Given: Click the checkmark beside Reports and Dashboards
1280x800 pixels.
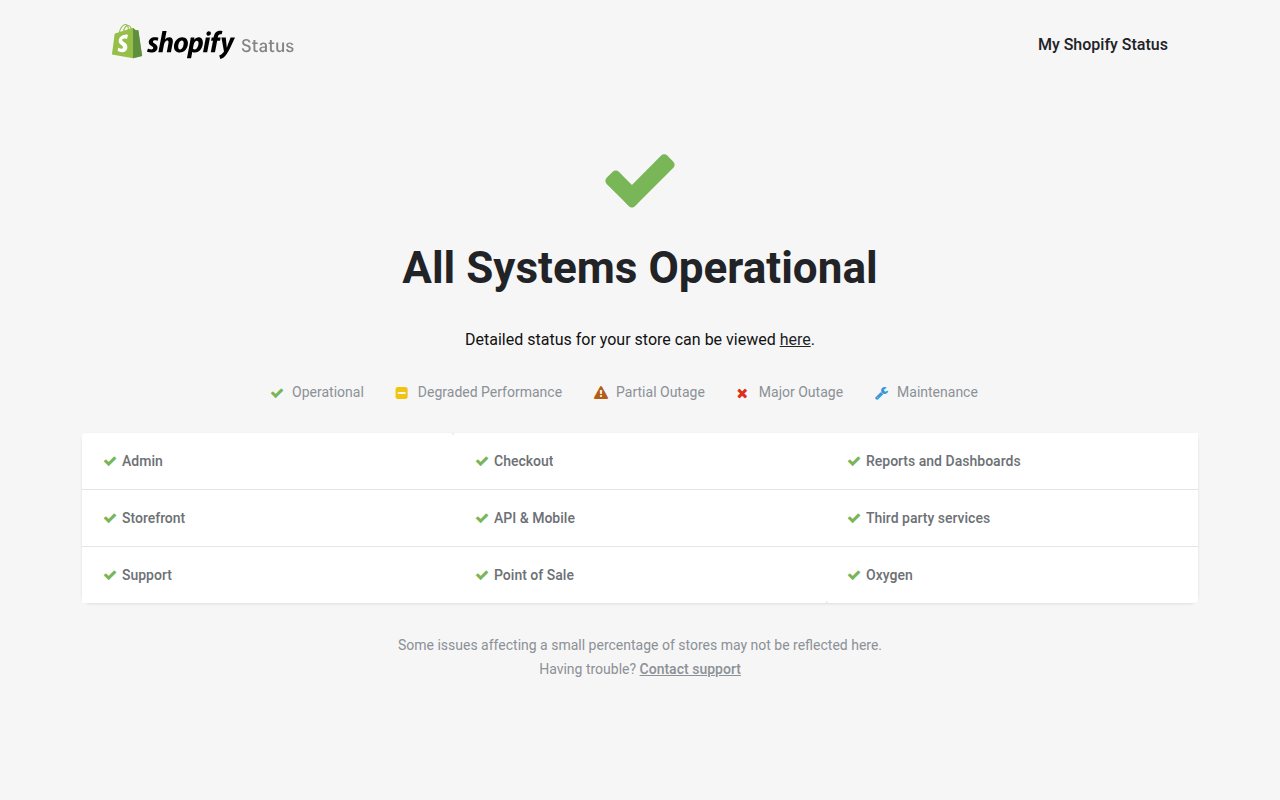Looking at the screenshot, I should tap(854, 461).
